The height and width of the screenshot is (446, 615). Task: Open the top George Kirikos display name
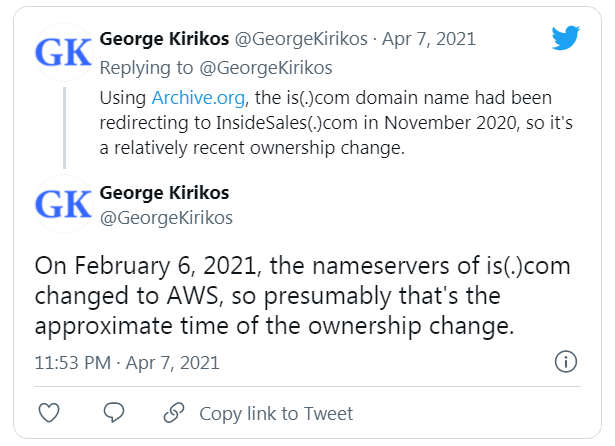[x=164, y=38]
